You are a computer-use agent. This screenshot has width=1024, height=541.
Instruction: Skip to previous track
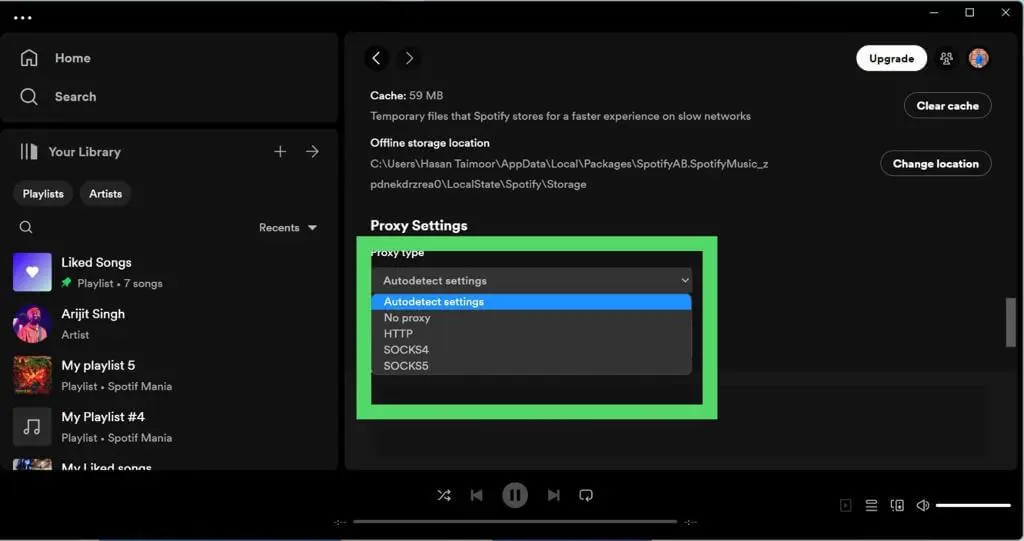(477, 495)
